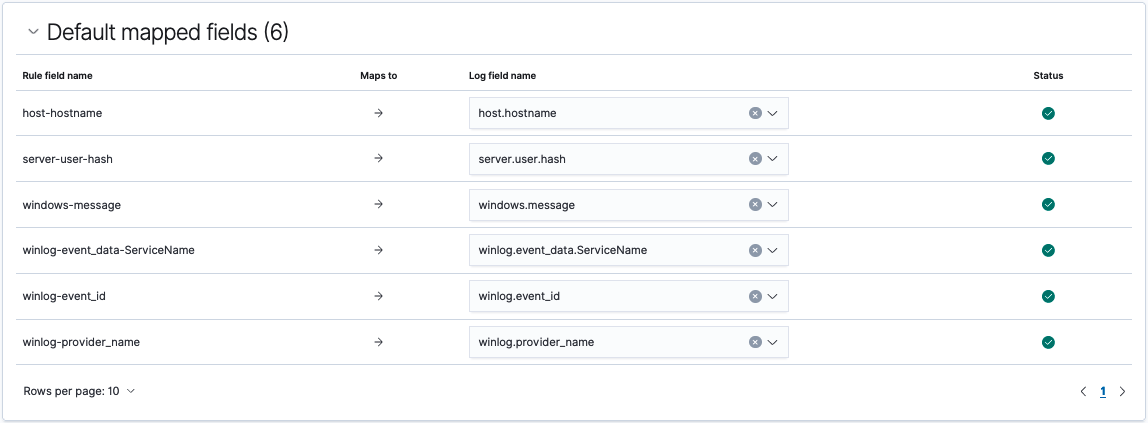The height and width of the screenshot is (423, 1148).
Task: Click the Log field name column header
Action: [x=502, y=75]
